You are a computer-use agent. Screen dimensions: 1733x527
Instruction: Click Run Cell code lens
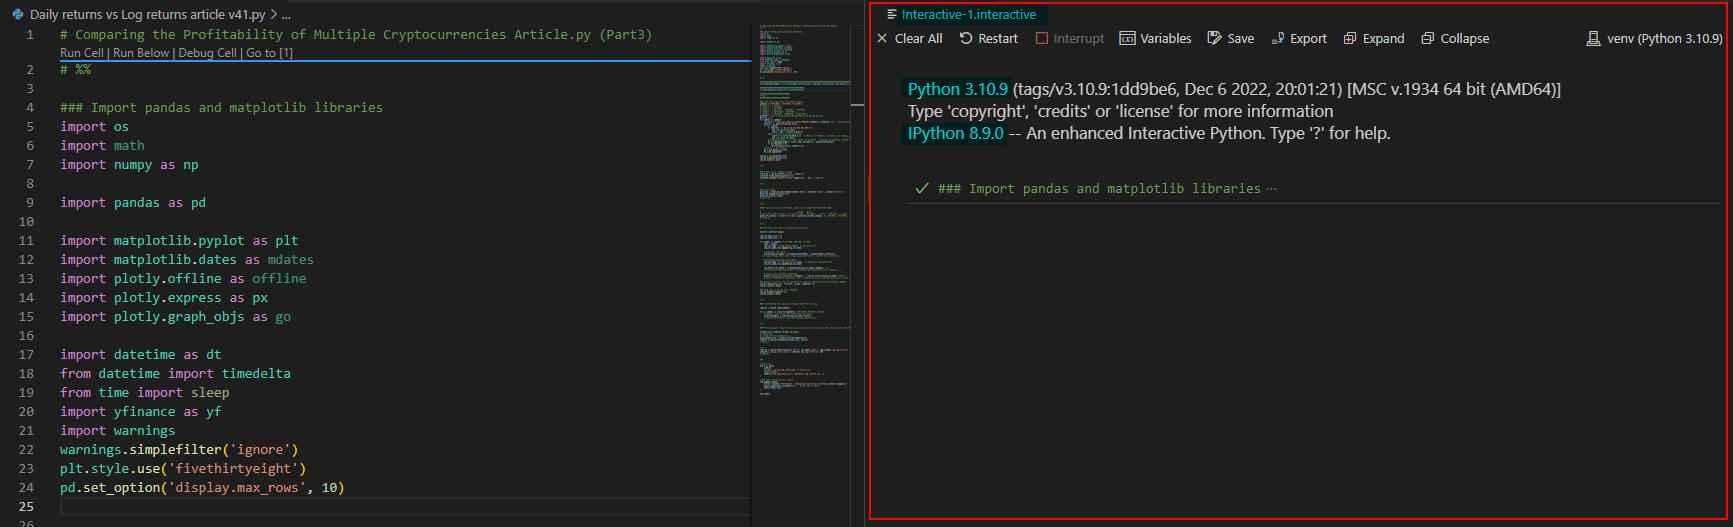point(81,53)
